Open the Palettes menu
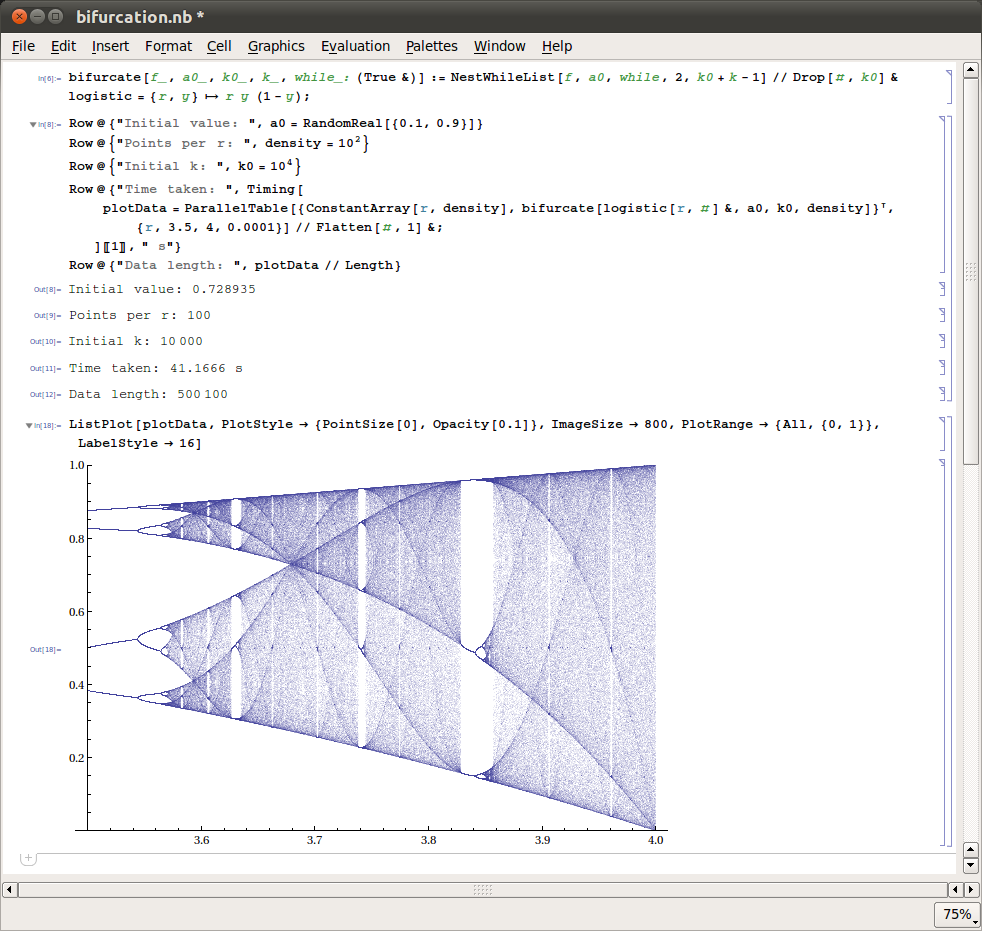 click(431, 46)
